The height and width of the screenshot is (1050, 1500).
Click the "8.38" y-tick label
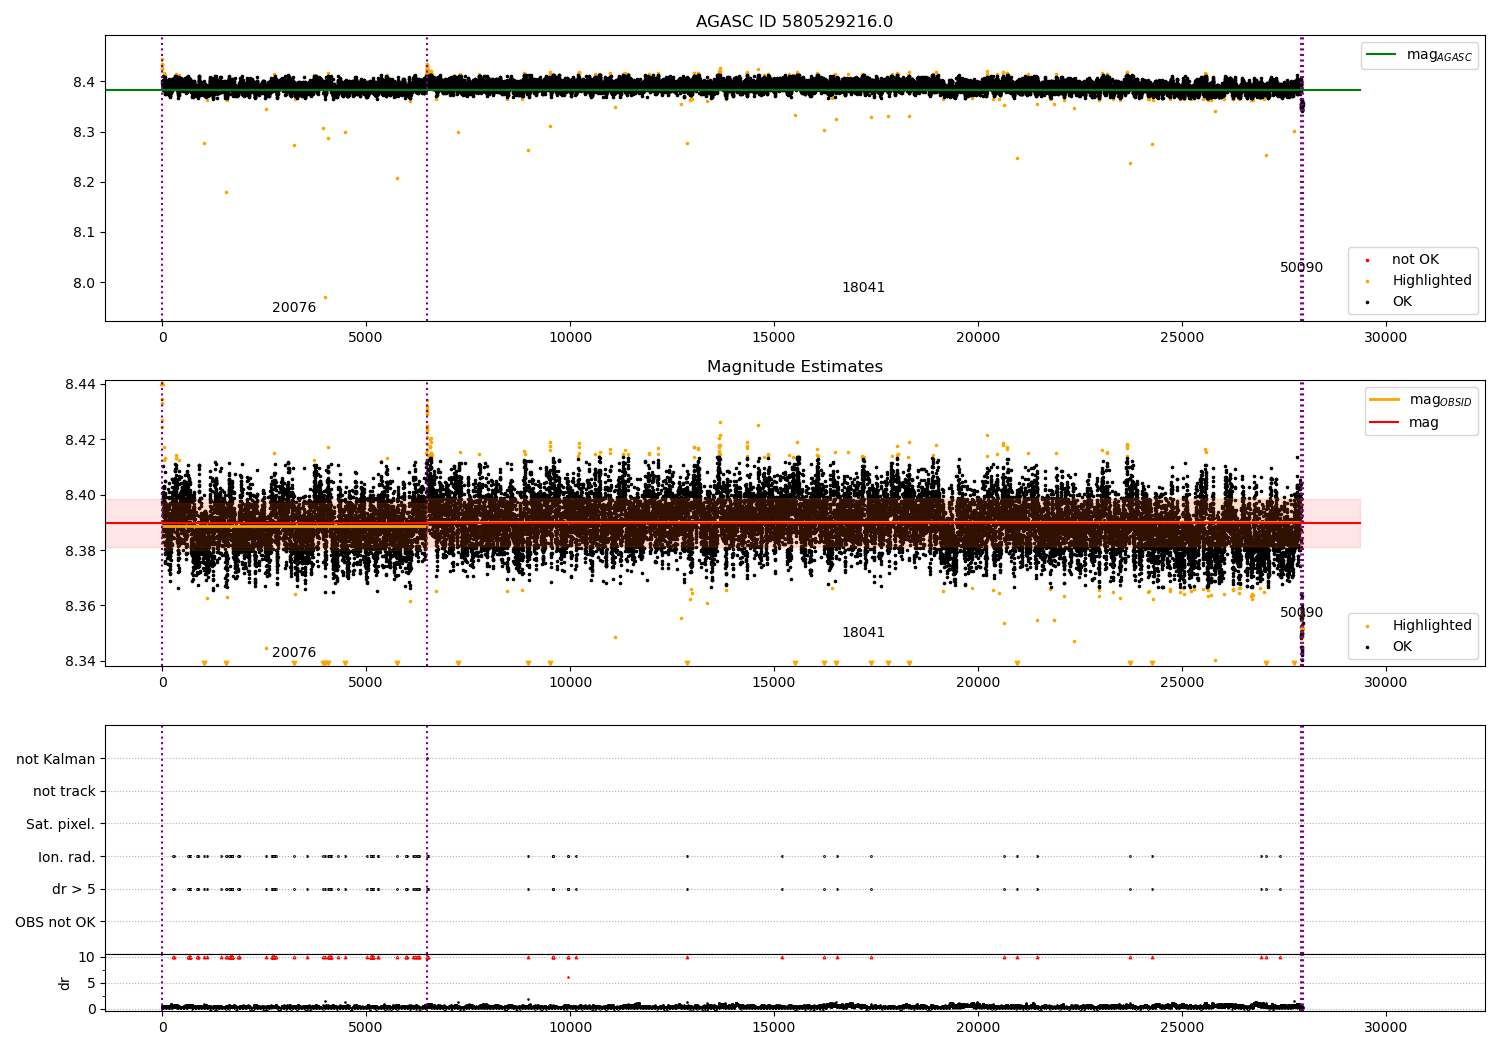81,551
